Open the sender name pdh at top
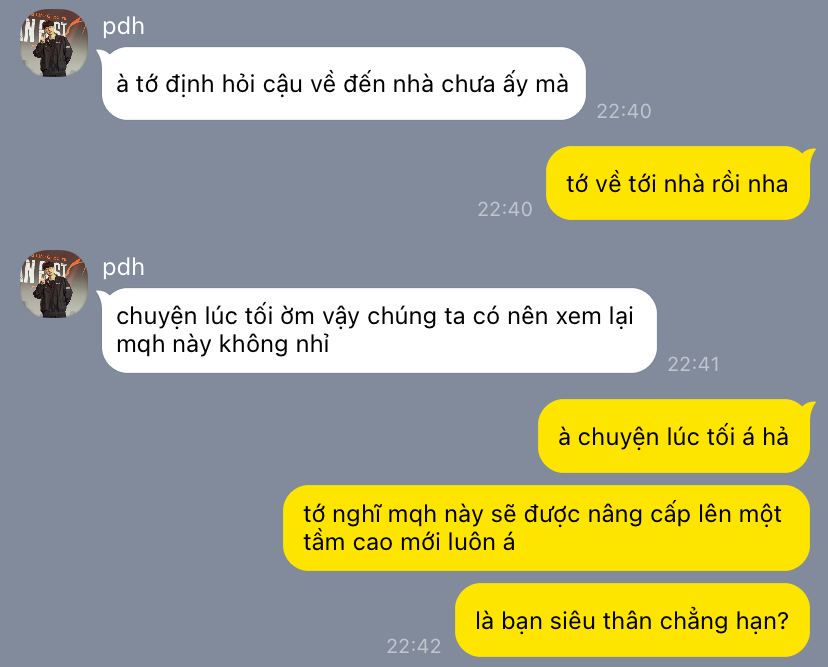Screen dimensions: 828x667 click(123, 26)
